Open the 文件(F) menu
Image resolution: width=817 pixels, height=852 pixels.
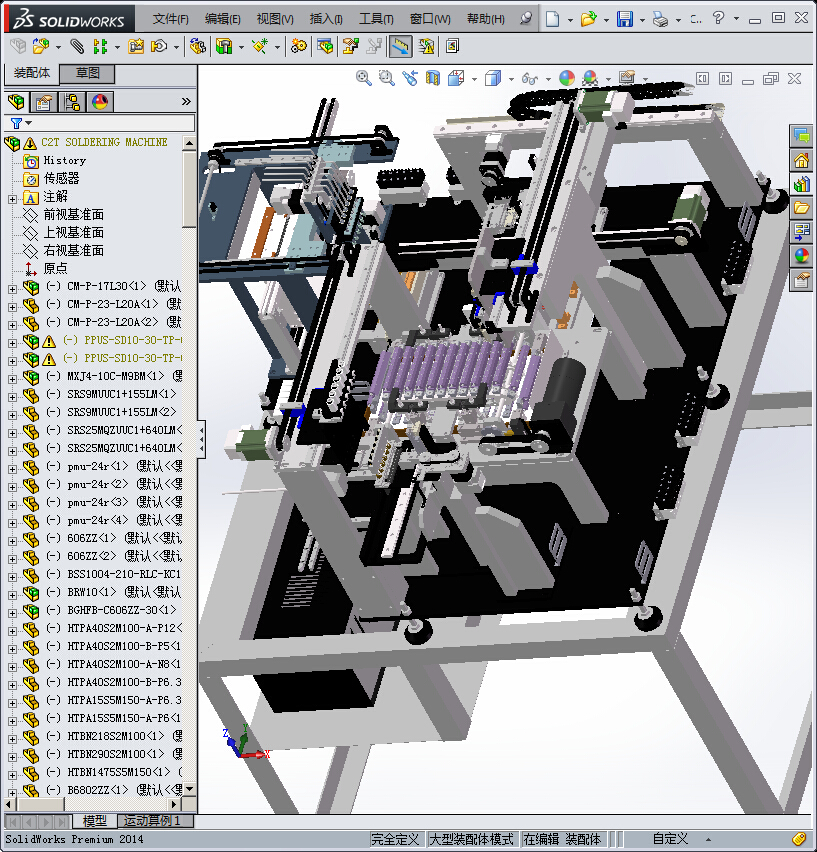(171, 19)
